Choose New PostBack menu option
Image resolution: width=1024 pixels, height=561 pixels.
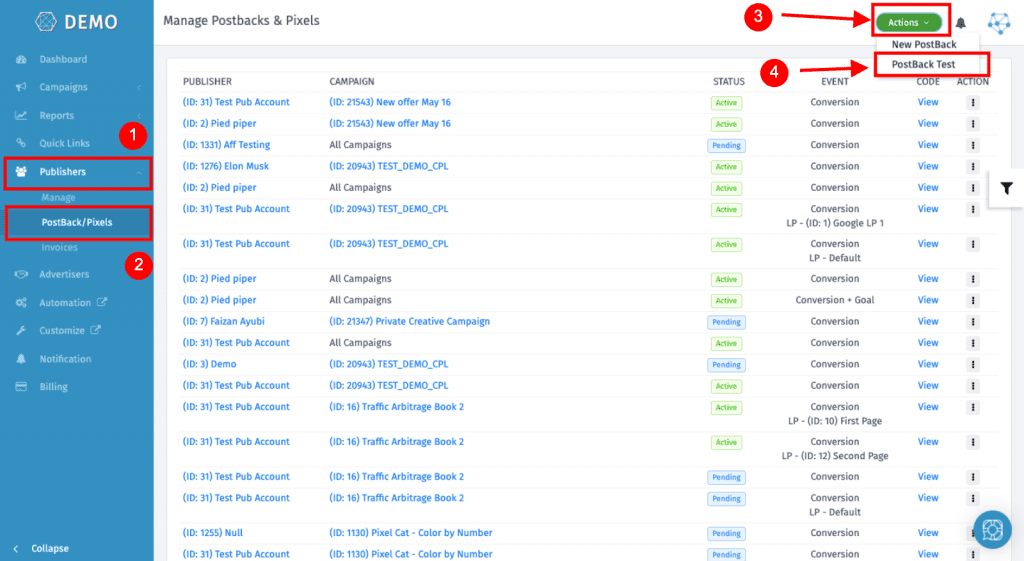(x=923, y=44)
